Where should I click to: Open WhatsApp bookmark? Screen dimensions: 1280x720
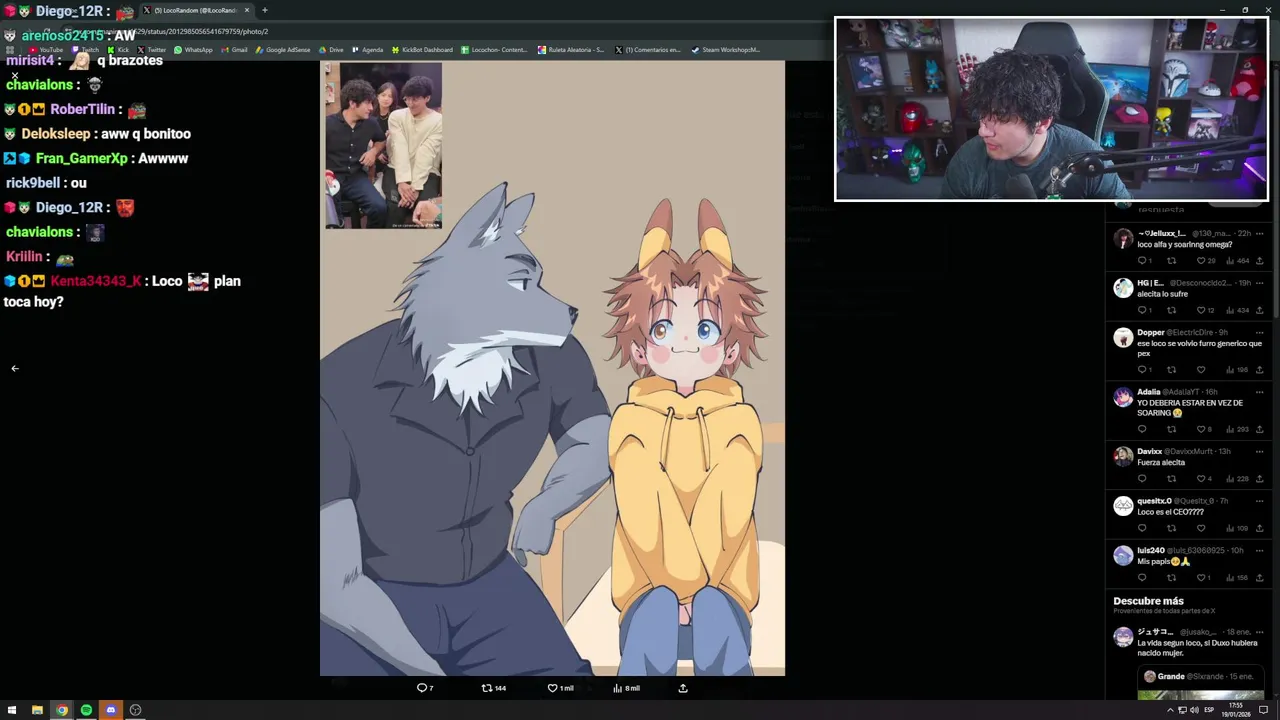[x=193, y=50]
